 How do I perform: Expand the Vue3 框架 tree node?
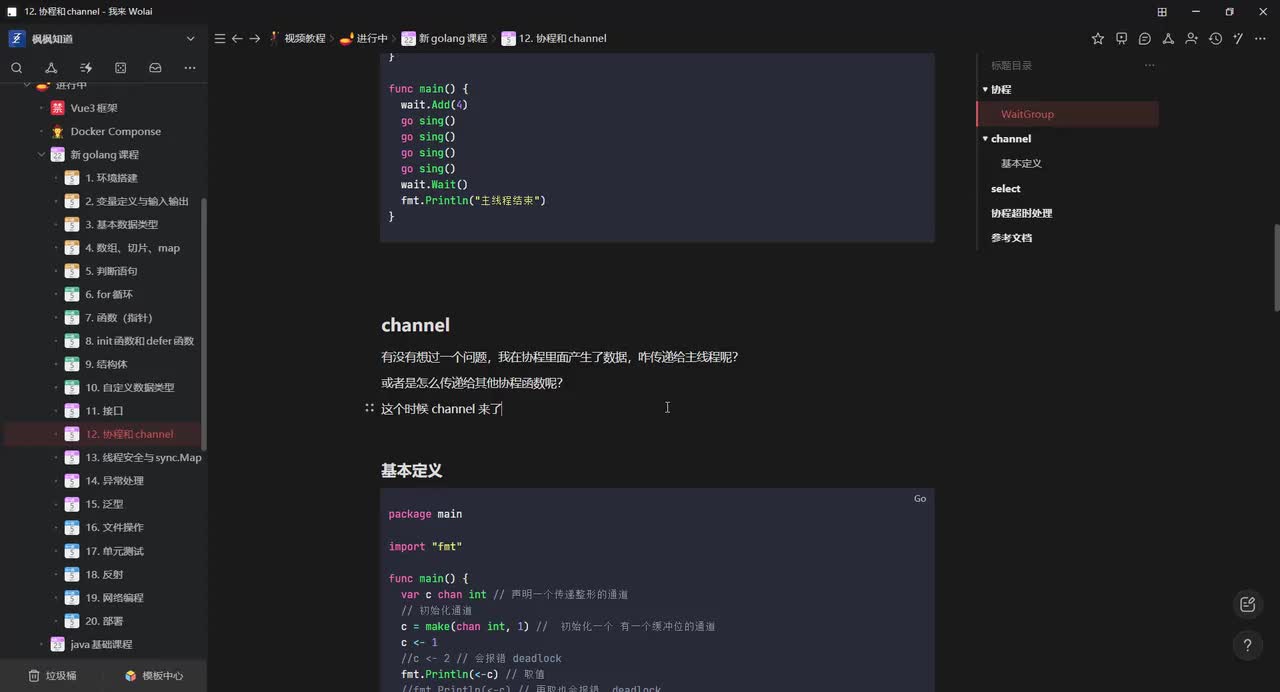tap(42, 108)
